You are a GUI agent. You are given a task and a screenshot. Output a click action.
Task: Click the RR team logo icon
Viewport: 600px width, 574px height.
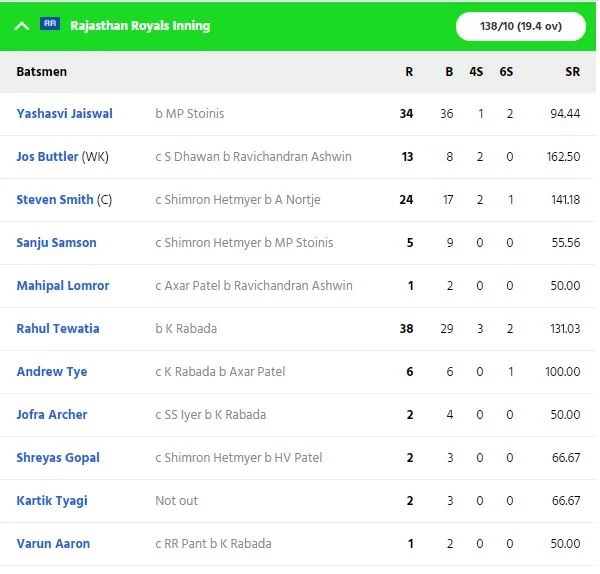point(50,24)
